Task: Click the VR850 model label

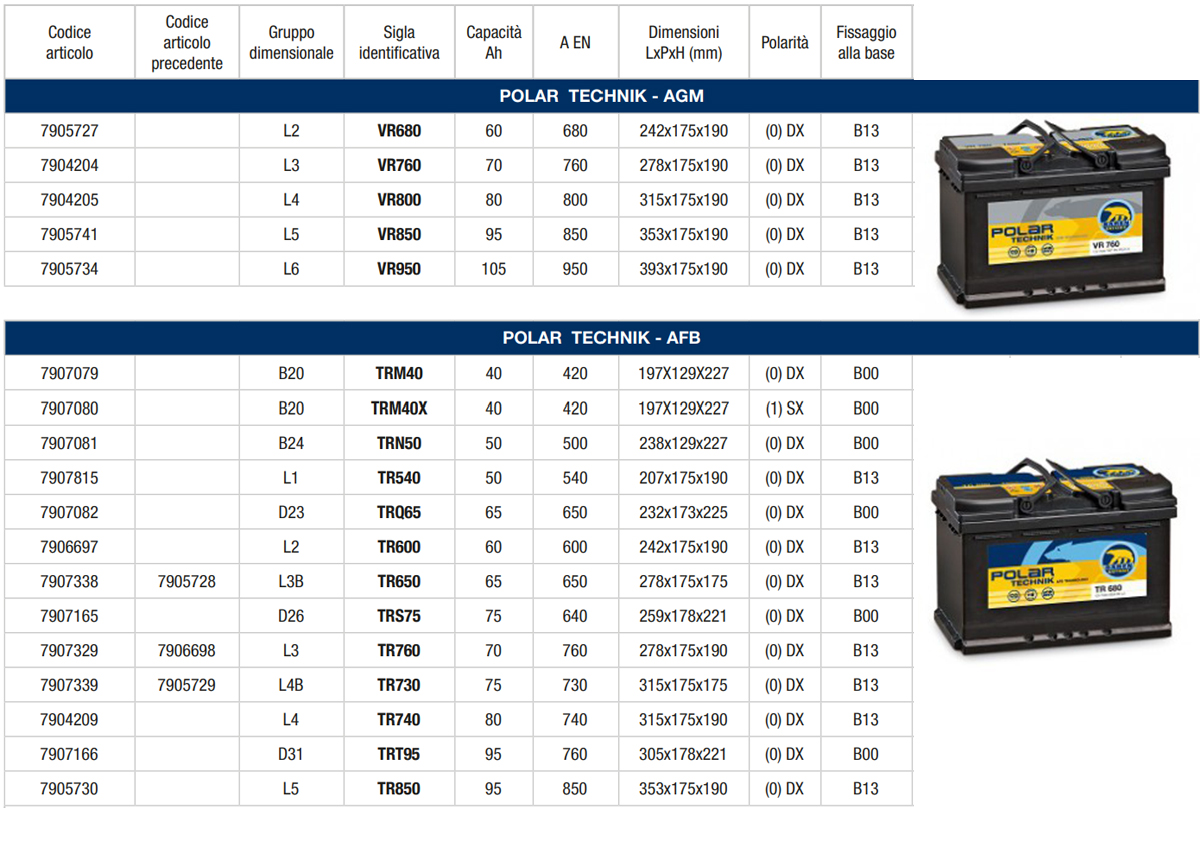Action: (x=399, y=234)
